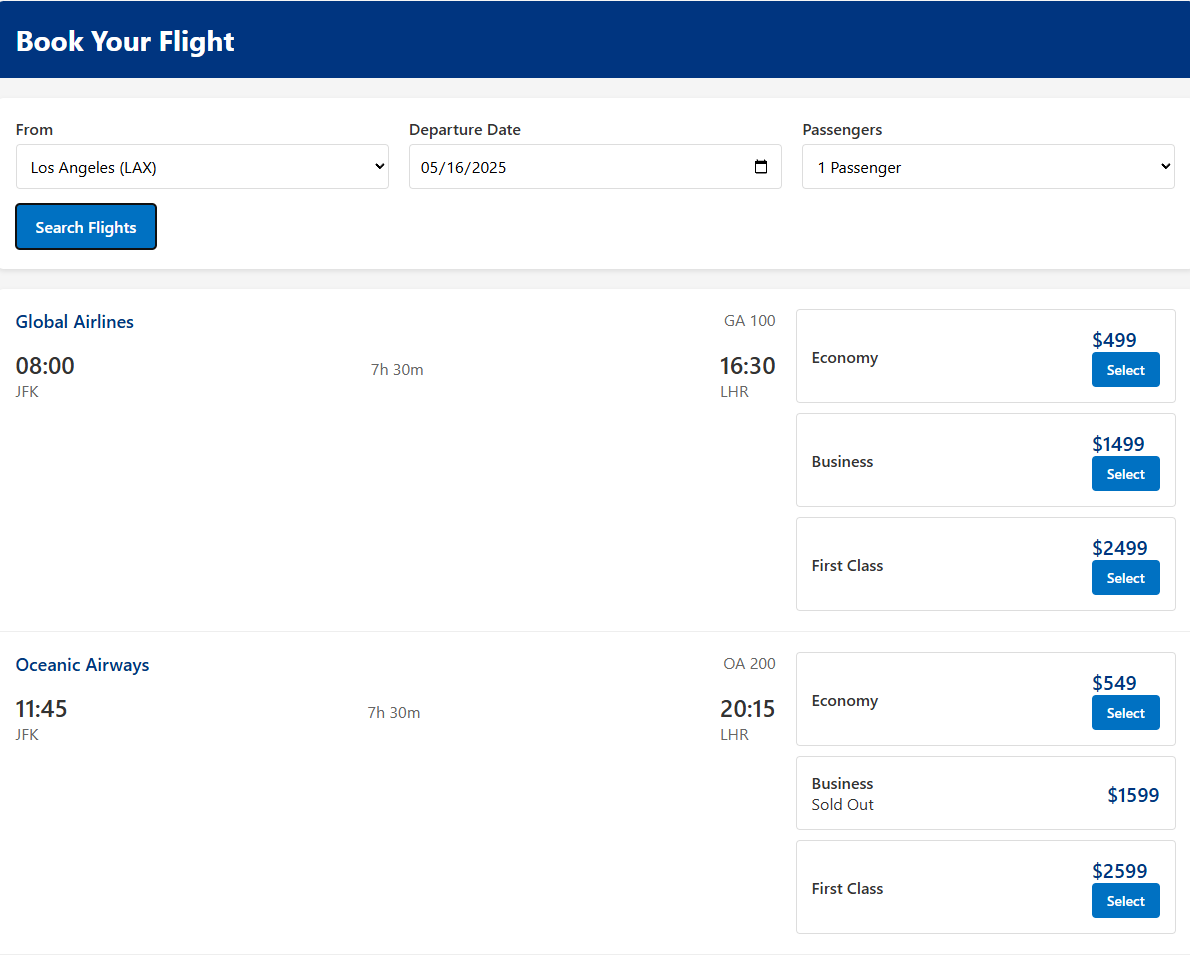Click the $1599 Business price
Image resolution: width=1190 pixels, height=968 pixels.
1133,795
